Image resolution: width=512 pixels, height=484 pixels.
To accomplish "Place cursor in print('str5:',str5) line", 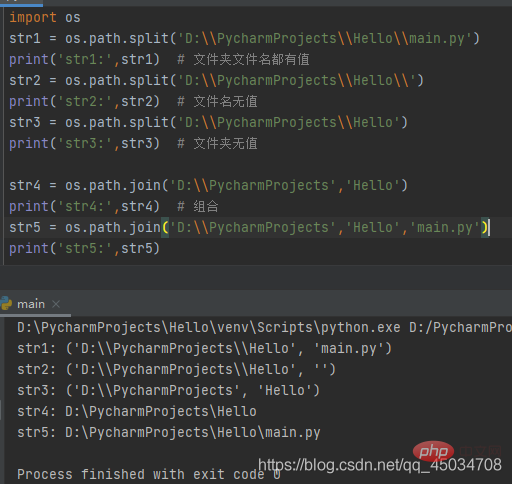I will tap(85, 248).
